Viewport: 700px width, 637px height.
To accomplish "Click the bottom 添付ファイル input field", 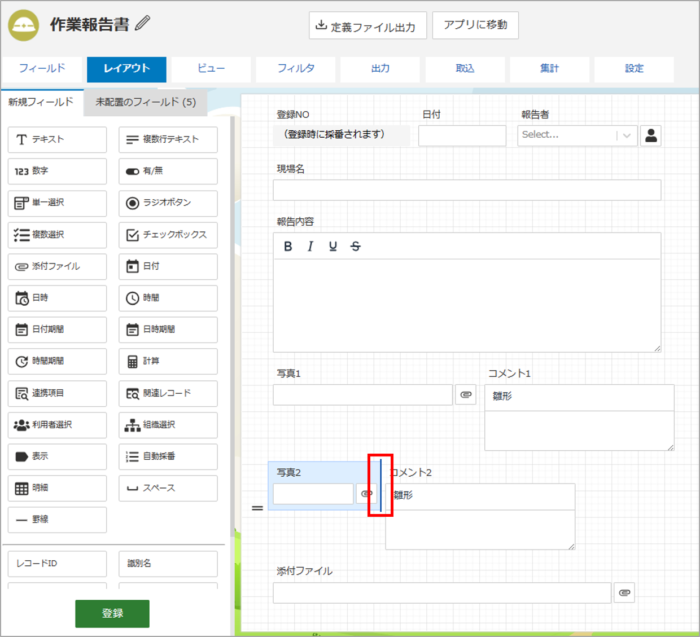I will pyautogui.click(x=442, y=593).
